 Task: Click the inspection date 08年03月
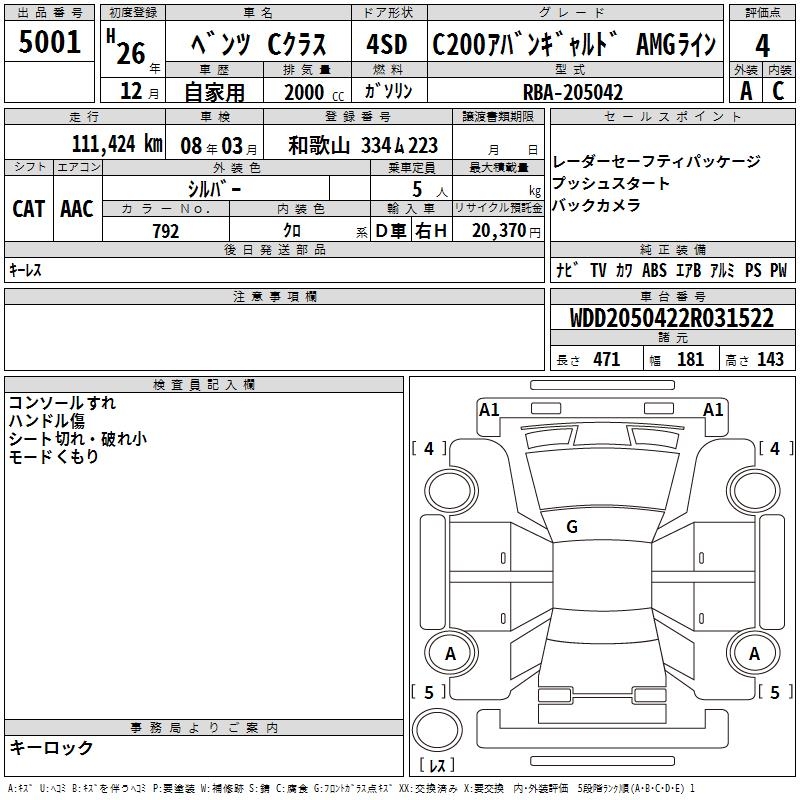point(219,146)
